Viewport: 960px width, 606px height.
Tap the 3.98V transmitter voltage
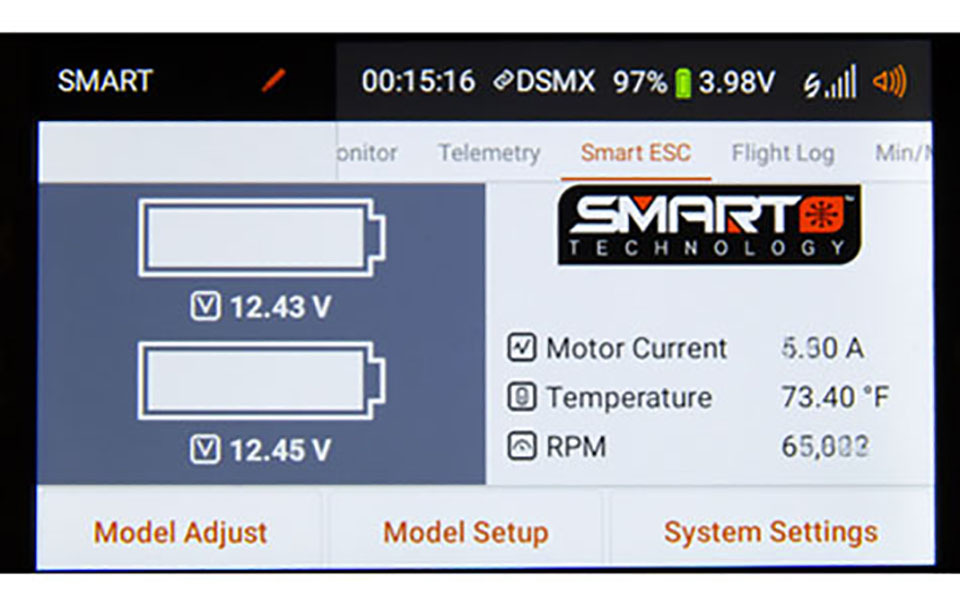737,81
